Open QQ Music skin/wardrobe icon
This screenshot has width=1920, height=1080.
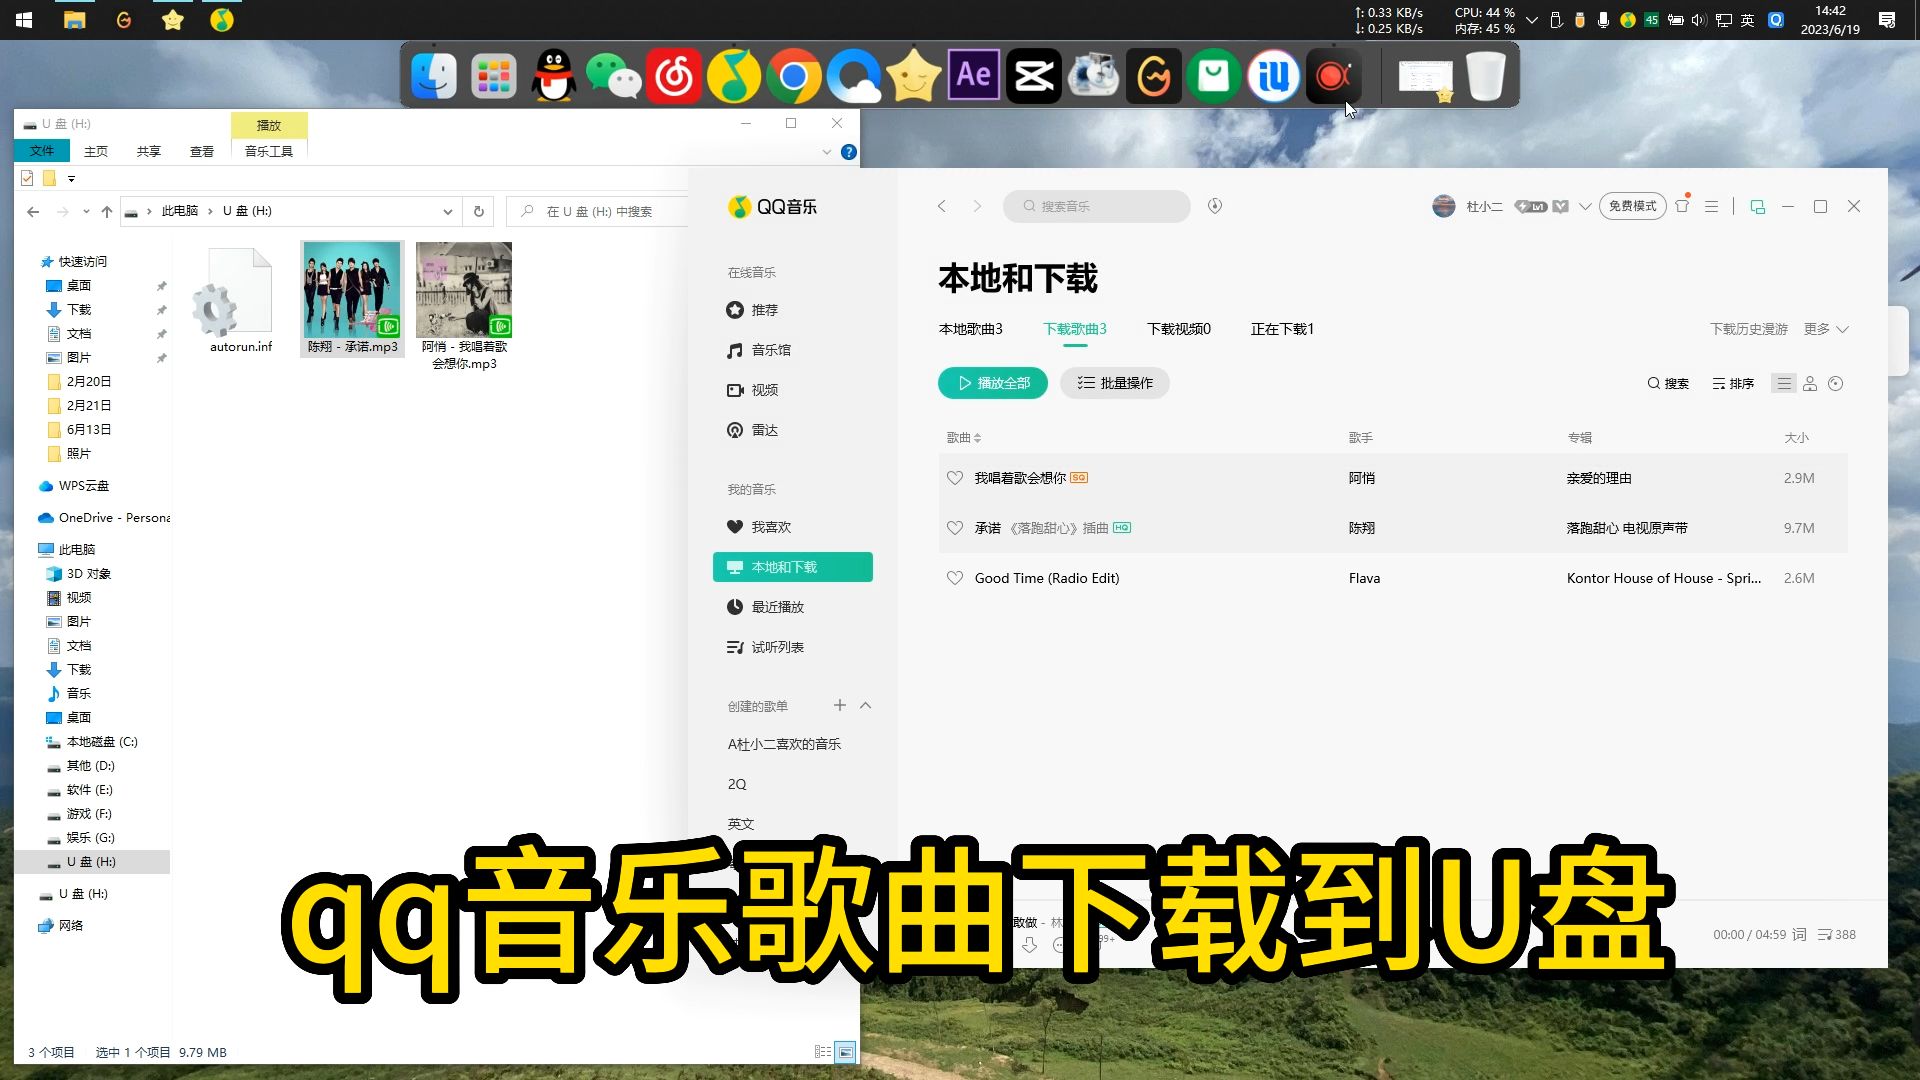point(1682,206)
